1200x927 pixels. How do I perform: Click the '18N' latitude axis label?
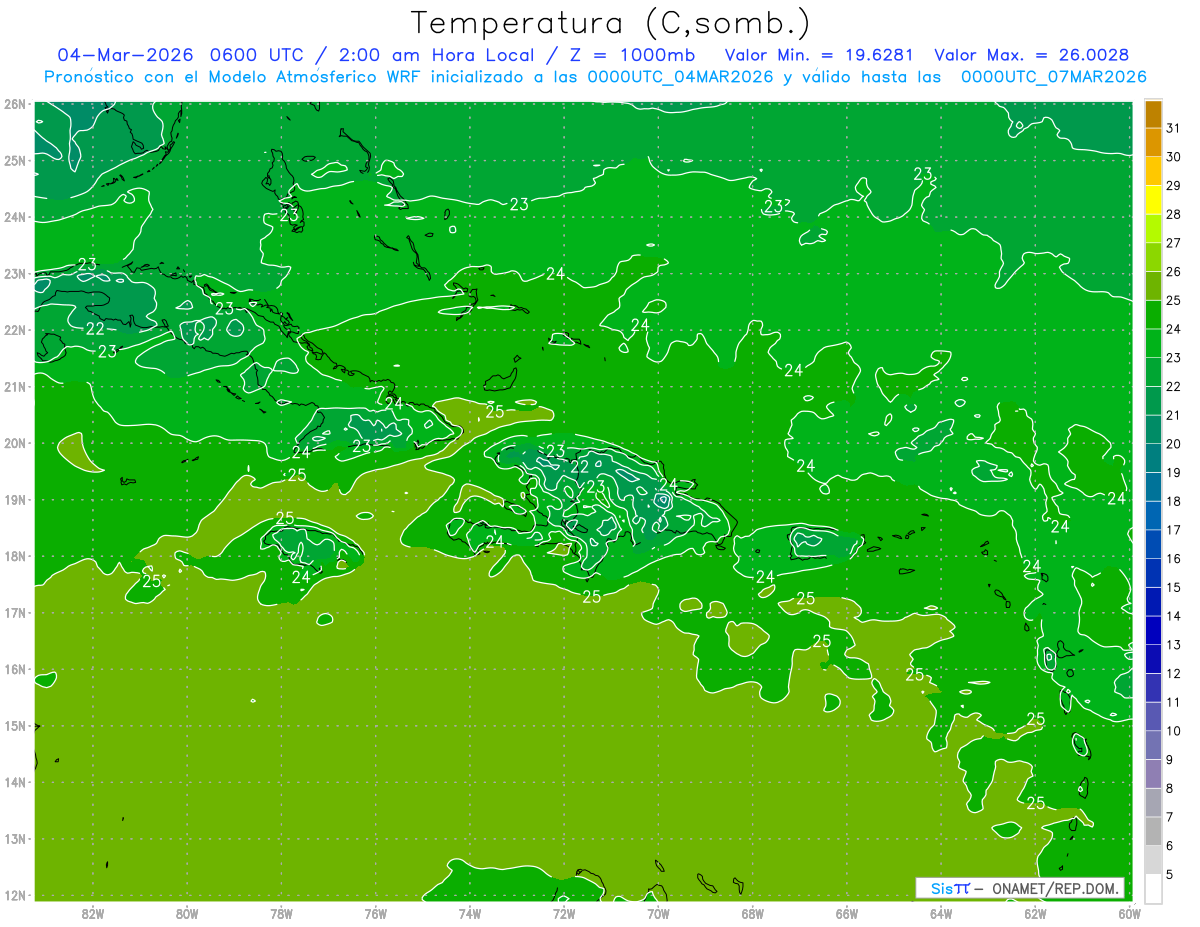pyautogui.click(x=14, y=556)
